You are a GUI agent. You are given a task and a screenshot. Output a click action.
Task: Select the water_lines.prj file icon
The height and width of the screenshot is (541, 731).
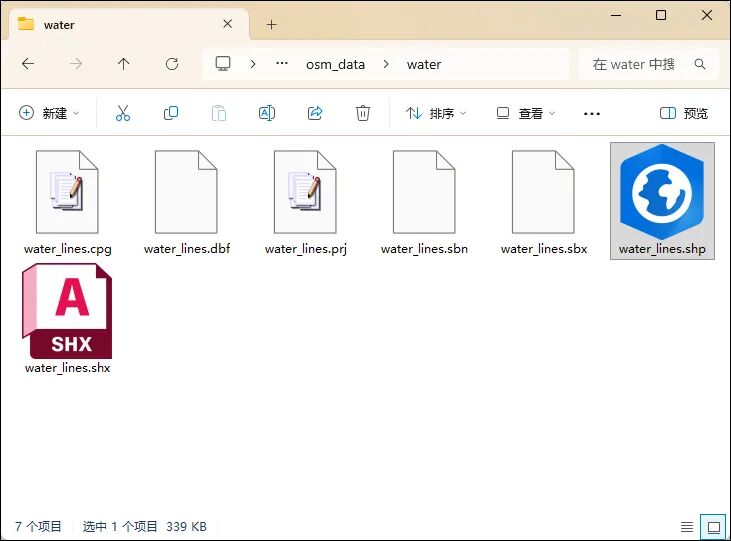point(305,192)
